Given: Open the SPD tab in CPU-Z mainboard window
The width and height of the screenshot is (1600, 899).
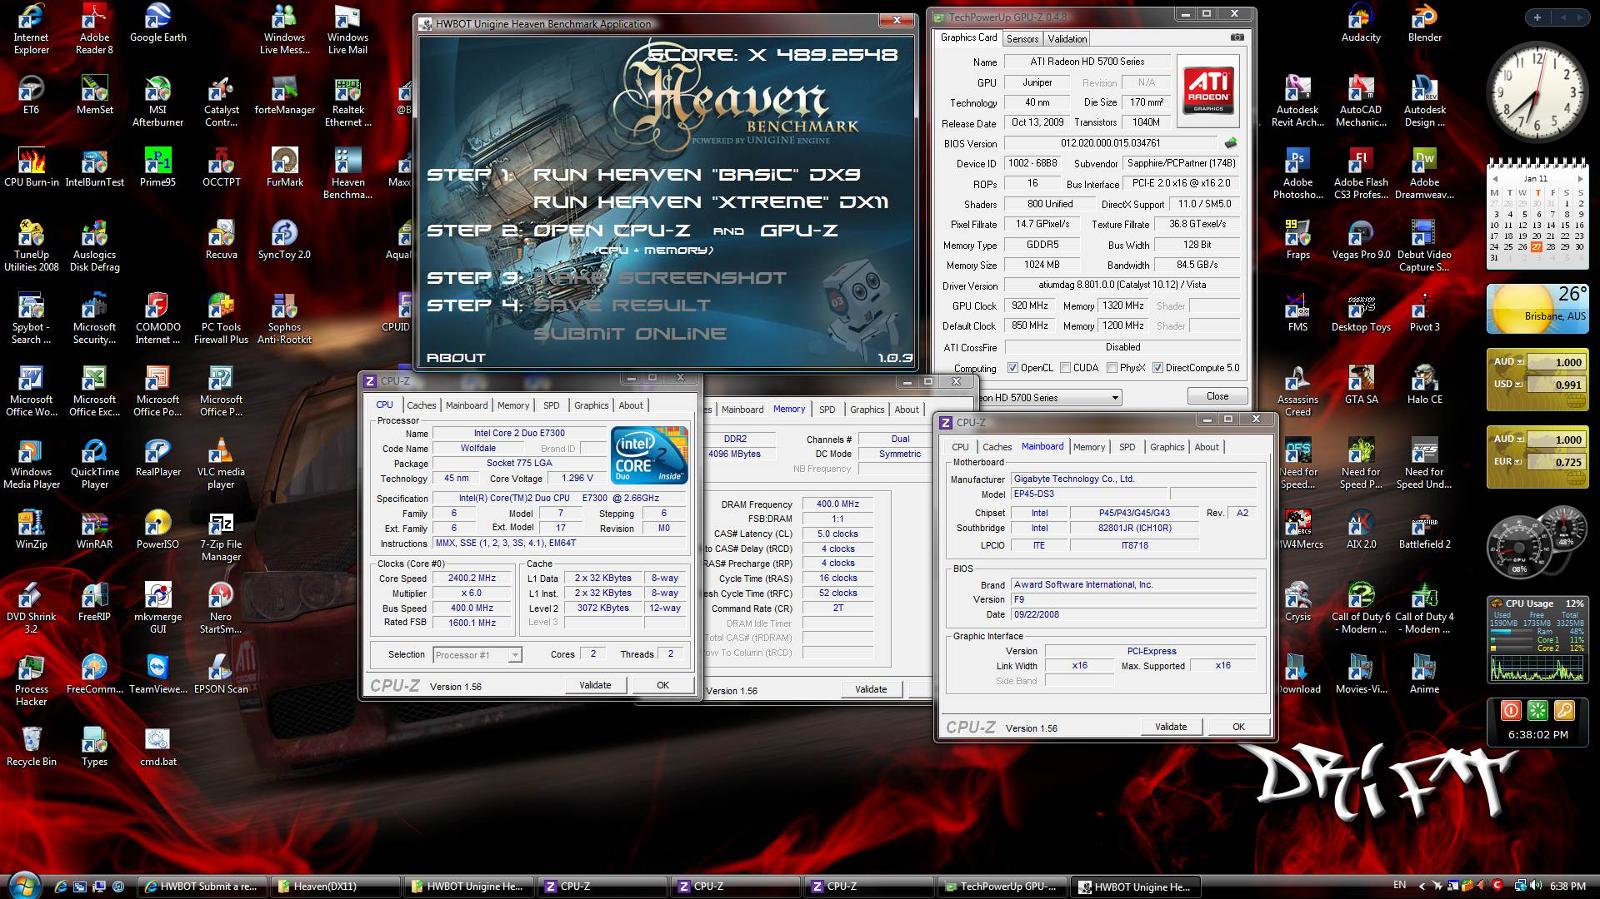Looking at the screenshot, I should (1127, 447).
